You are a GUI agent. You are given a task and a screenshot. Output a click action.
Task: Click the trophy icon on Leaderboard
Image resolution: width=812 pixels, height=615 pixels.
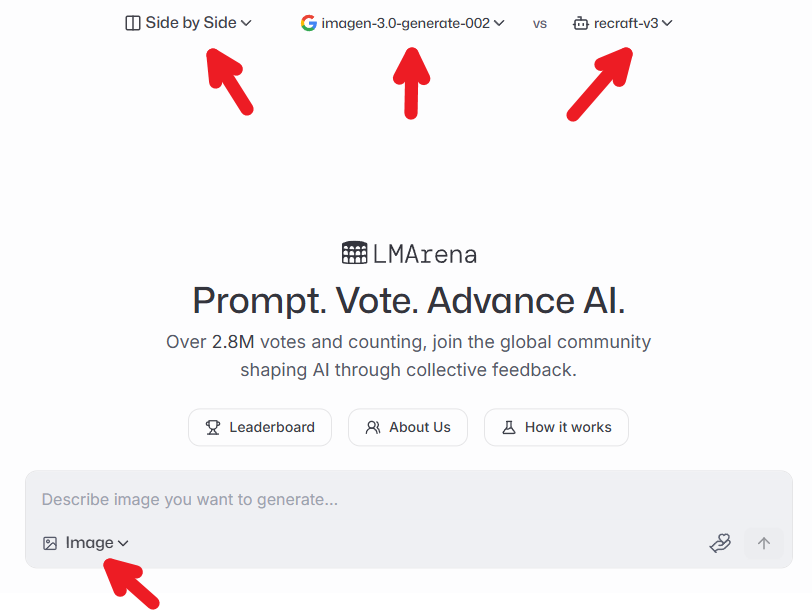213,427
